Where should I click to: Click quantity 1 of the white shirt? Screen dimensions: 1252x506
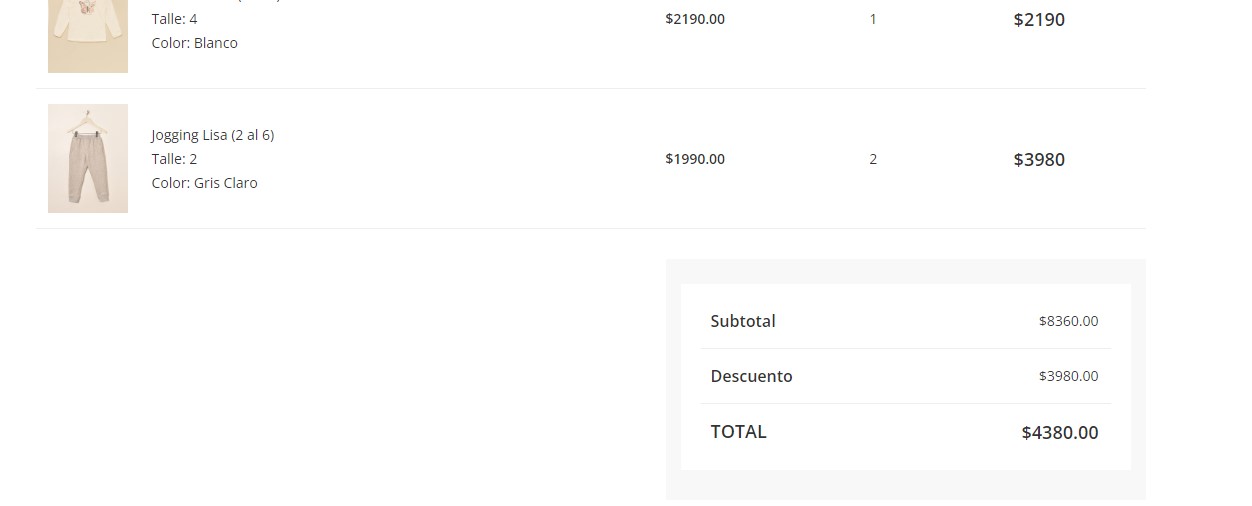pos(873,19)
